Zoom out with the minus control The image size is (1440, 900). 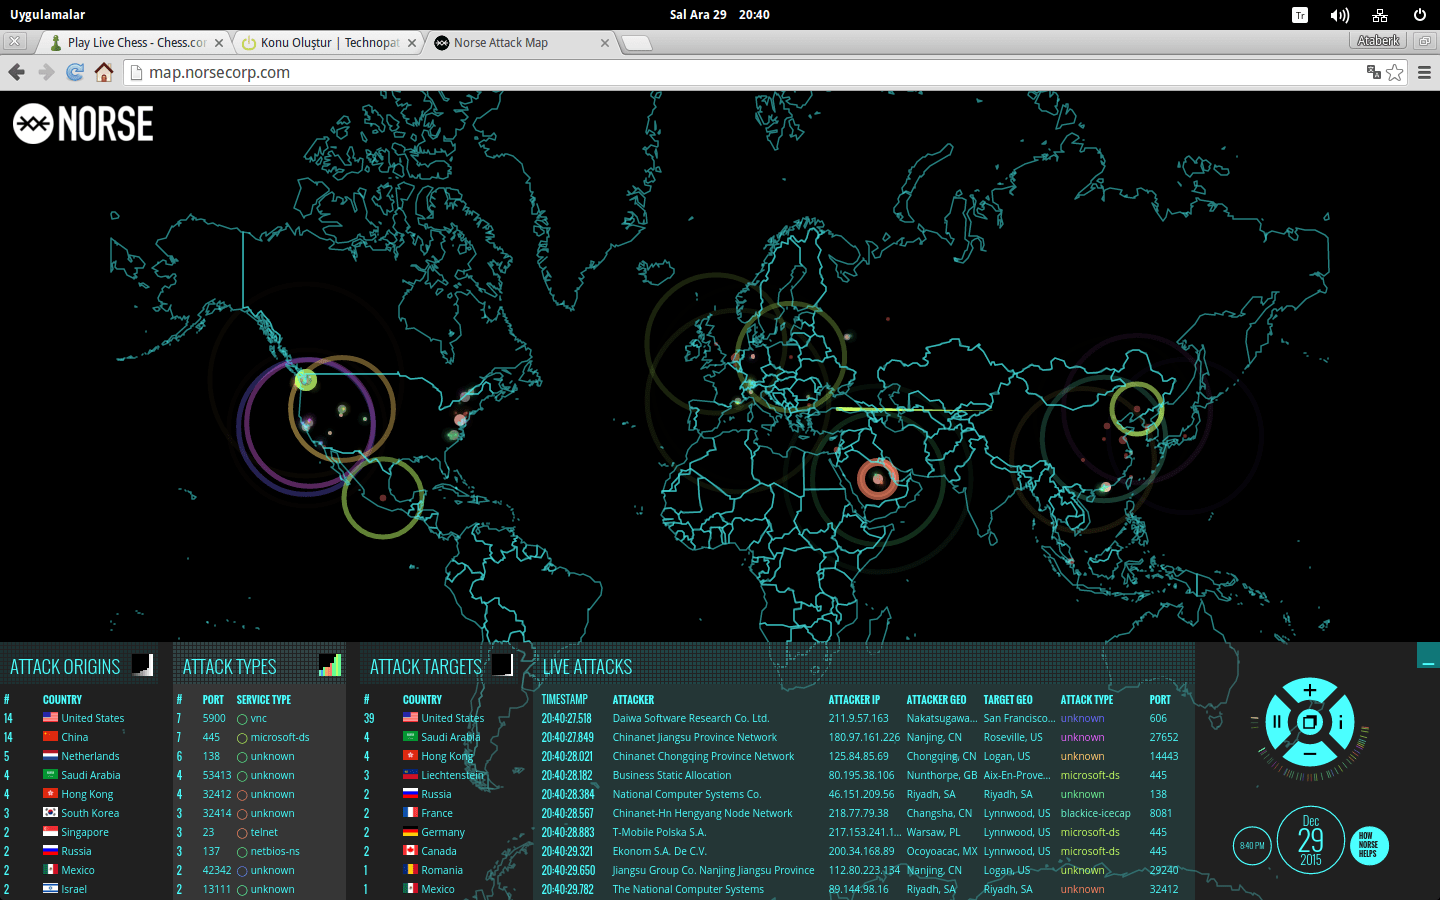(1310, 753)
